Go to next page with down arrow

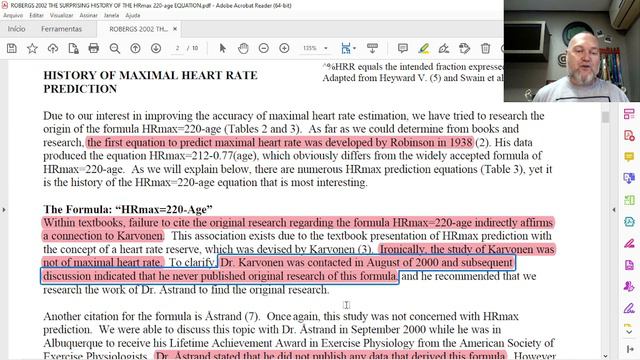pos(156,49)
